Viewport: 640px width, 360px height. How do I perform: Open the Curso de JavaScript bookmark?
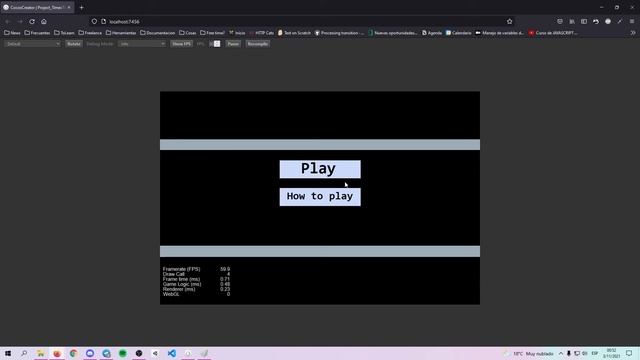[x=553, y=33]
